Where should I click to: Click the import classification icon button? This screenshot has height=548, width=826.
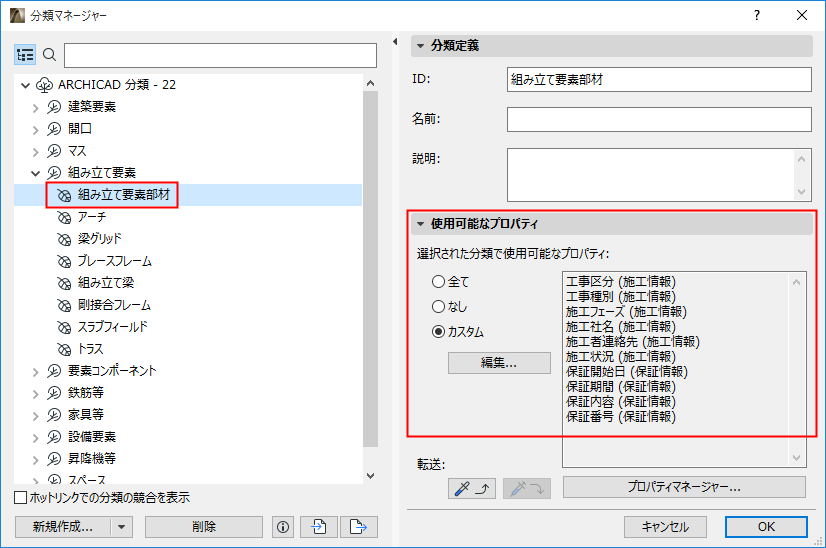click(319, 527)
